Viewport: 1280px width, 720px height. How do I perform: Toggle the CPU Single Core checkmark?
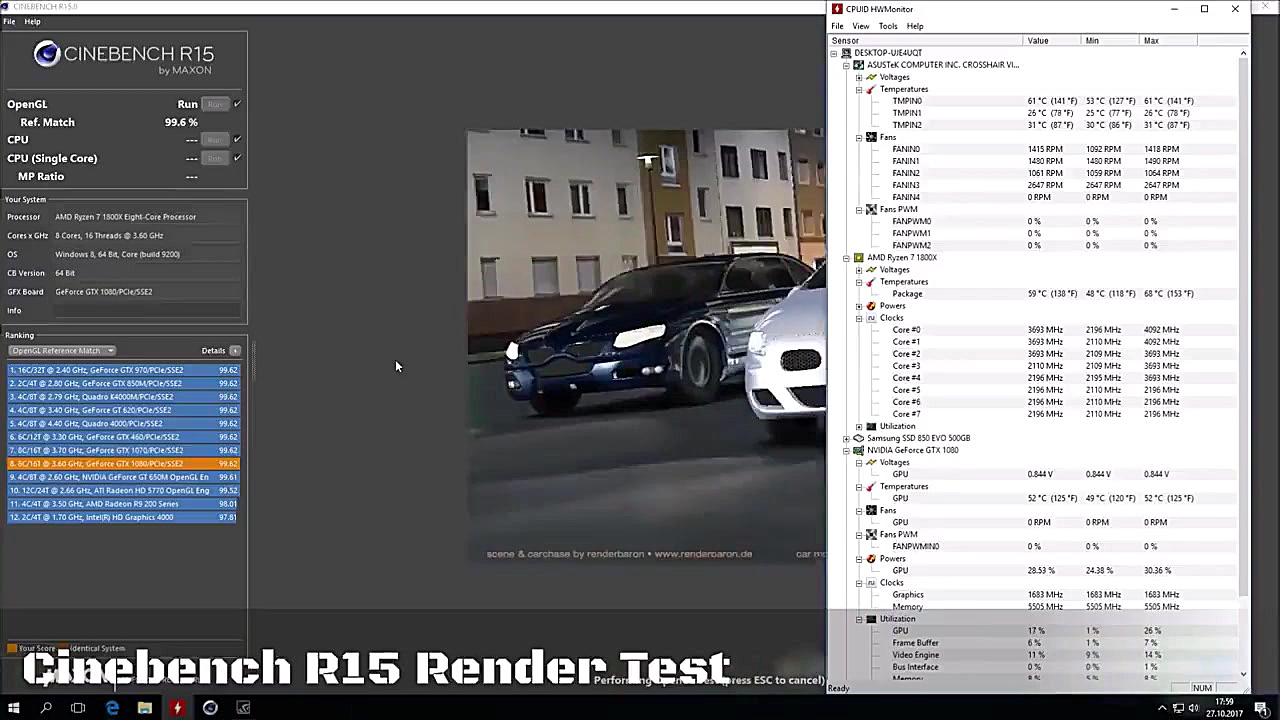click(x=237, y=157)
